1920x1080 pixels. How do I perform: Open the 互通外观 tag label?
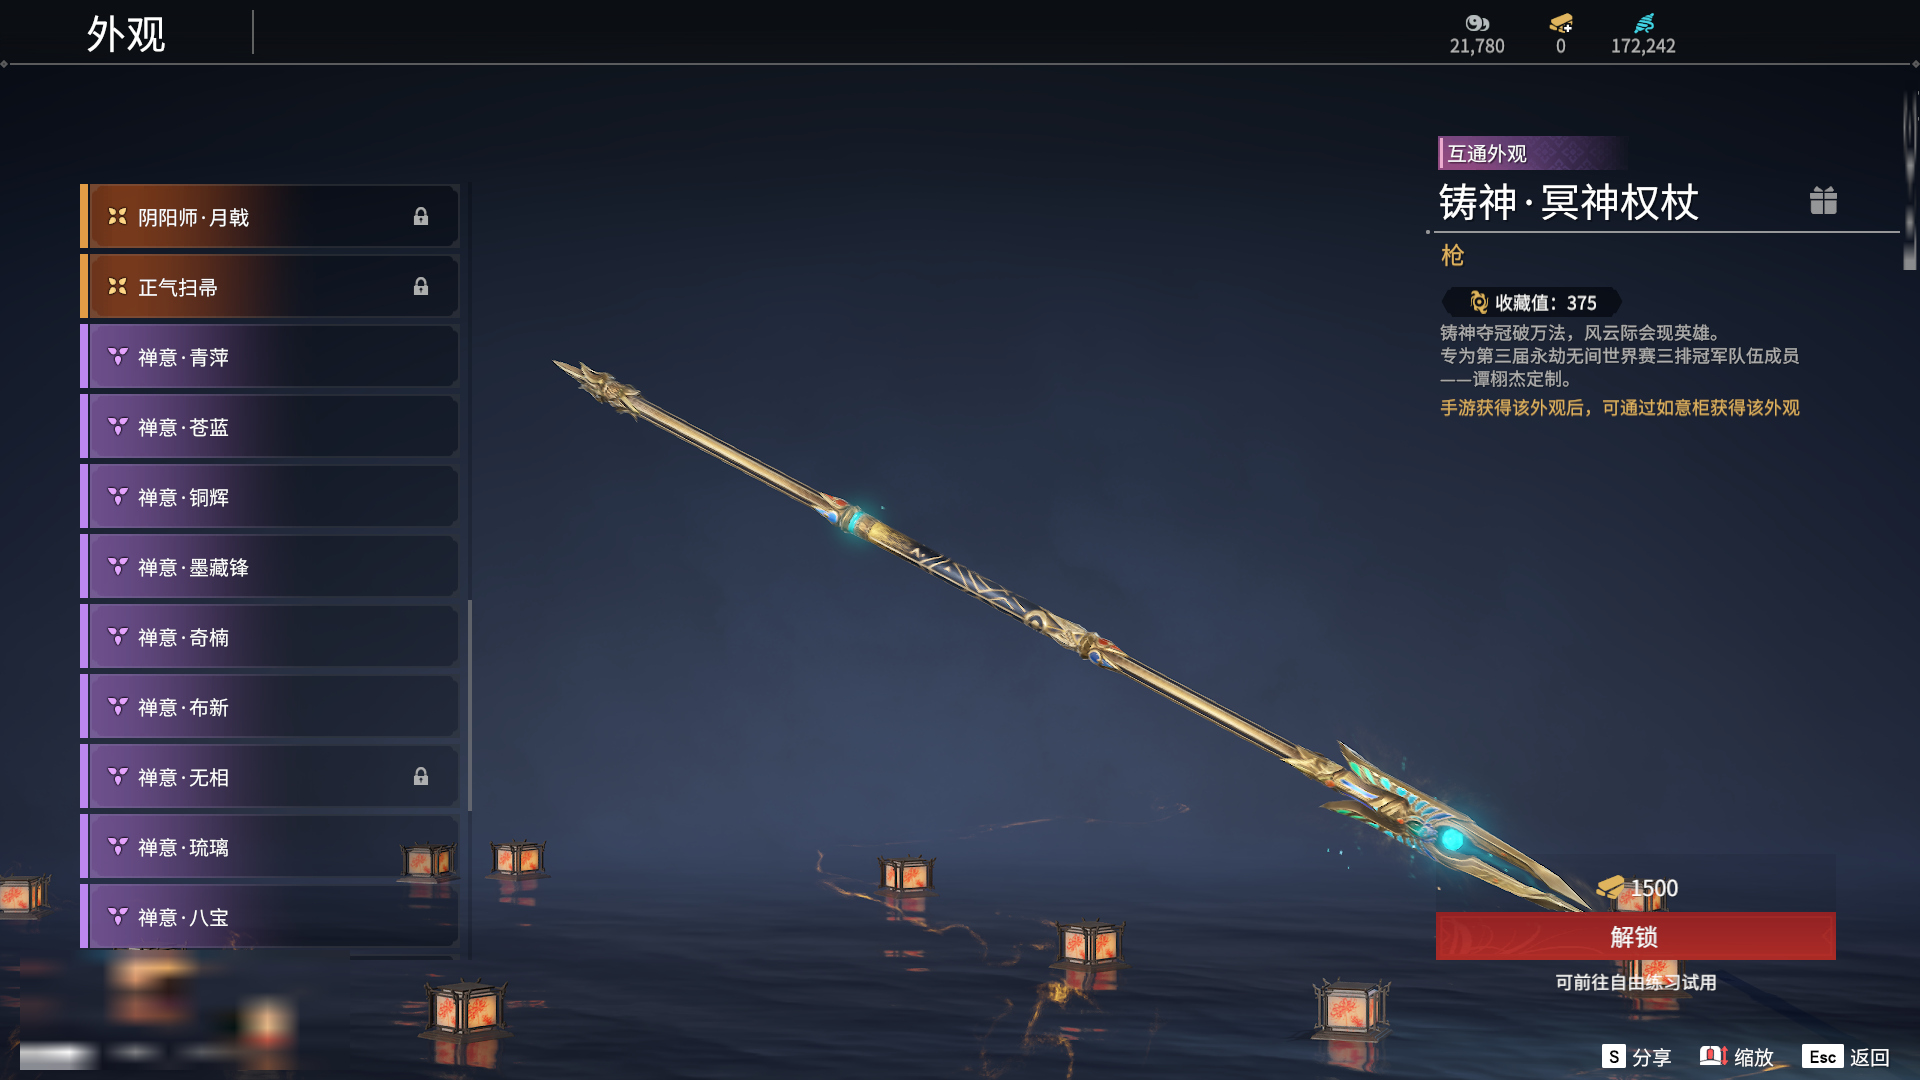1487,154
